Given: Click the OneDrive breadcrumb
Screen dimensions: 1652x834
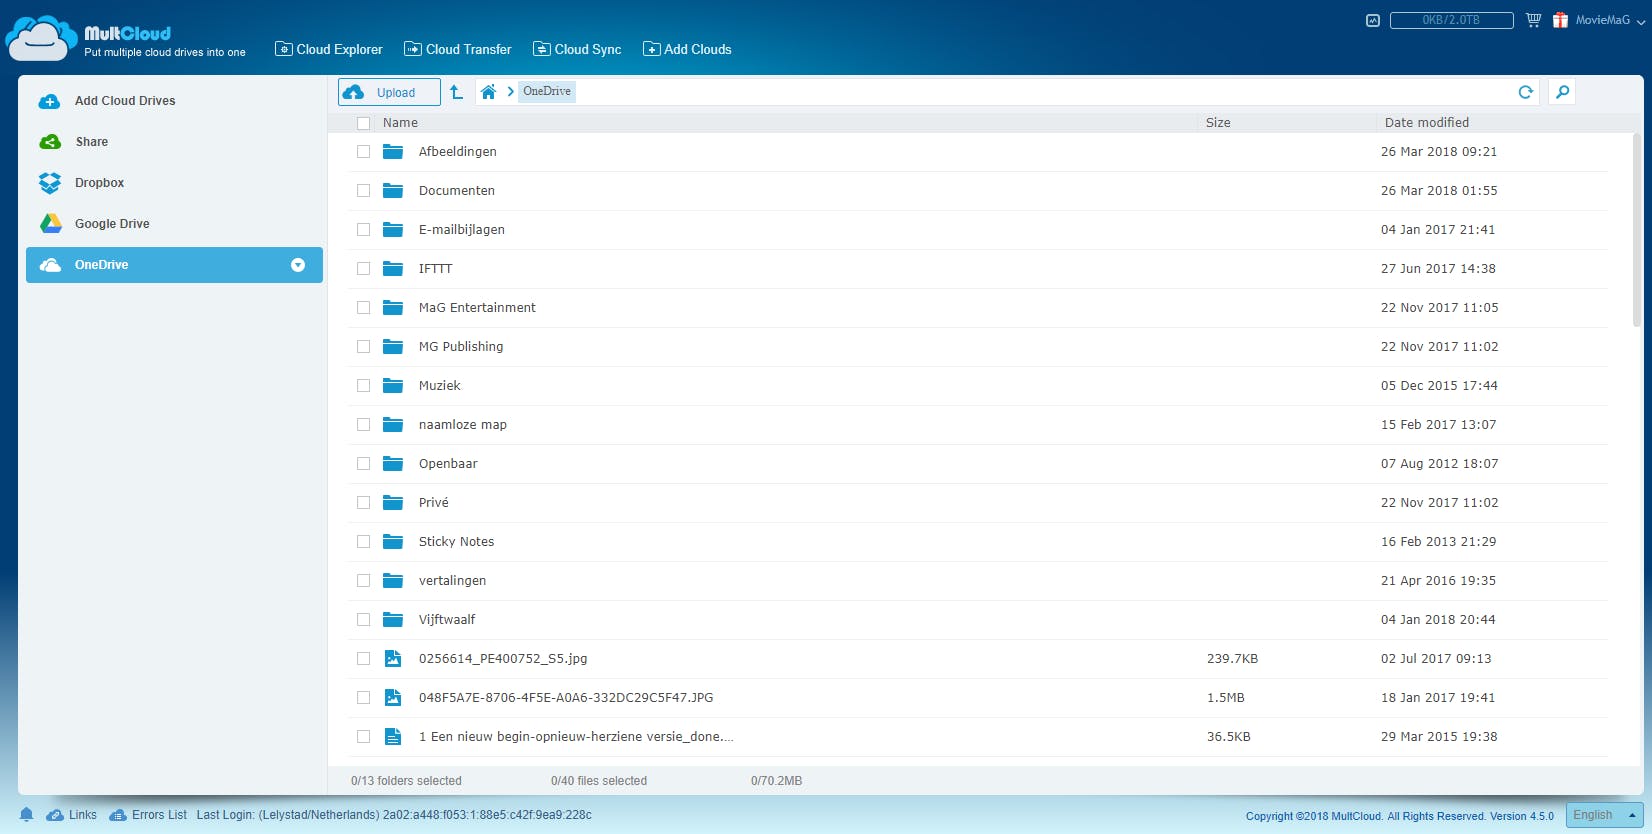Looking at the screenshot, I should 547,92.
